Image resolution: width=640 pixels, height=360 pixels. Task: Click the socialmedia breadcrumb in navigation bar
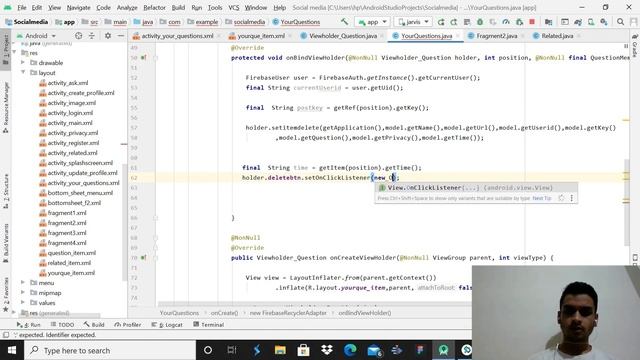pyautogui.click(x=249, y=22)
